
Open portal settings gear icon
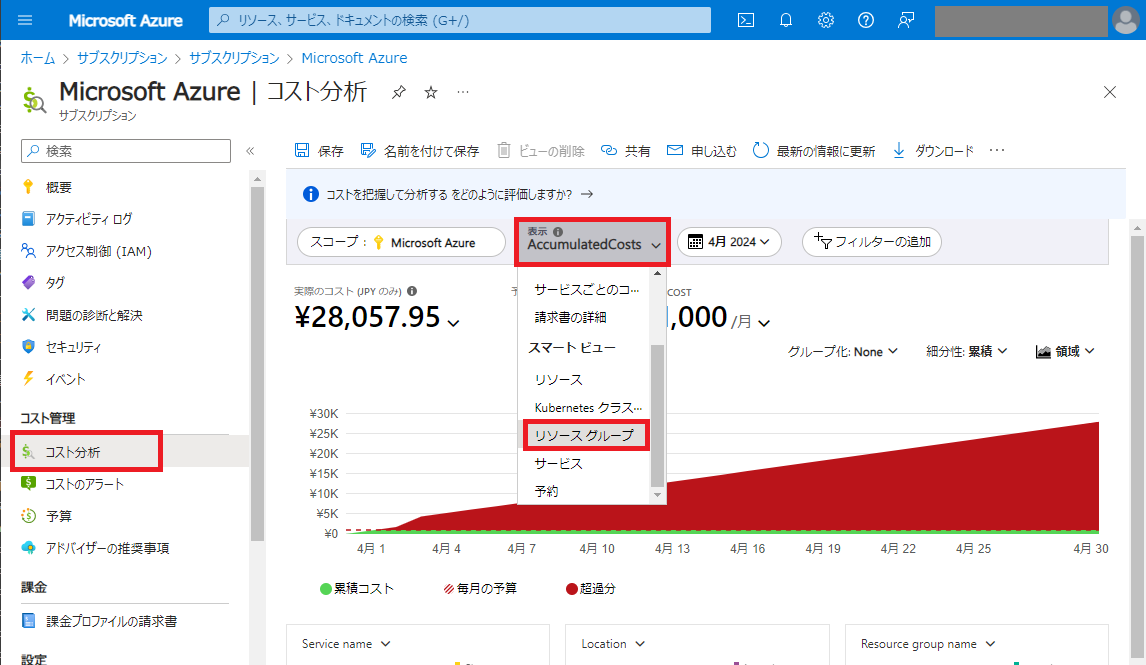click(826, 20)
